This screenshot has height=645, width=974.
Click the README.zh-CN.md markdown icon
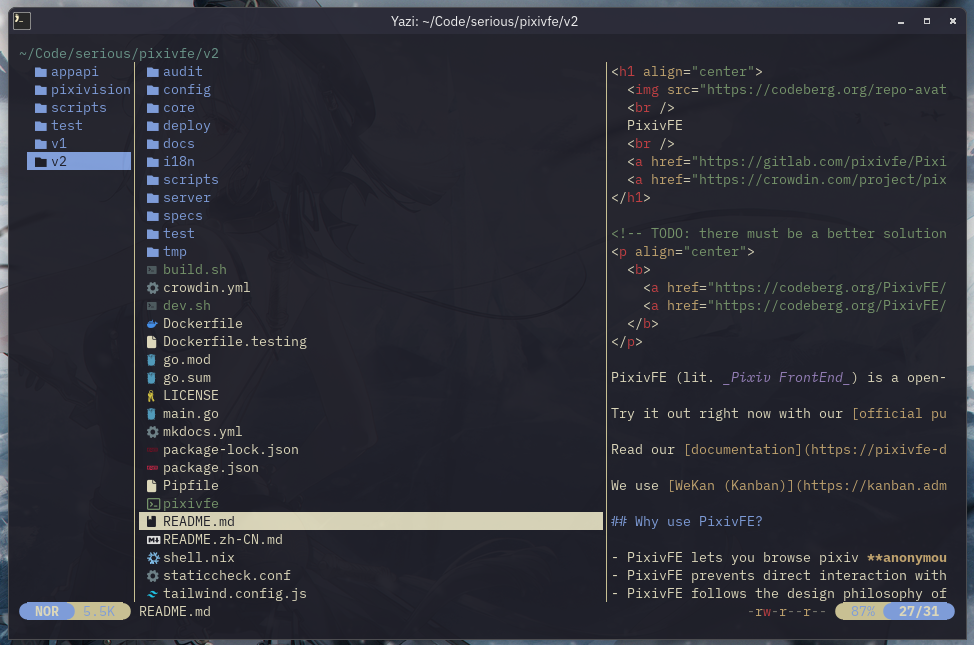pyautogui.click(x=153, y=540)
